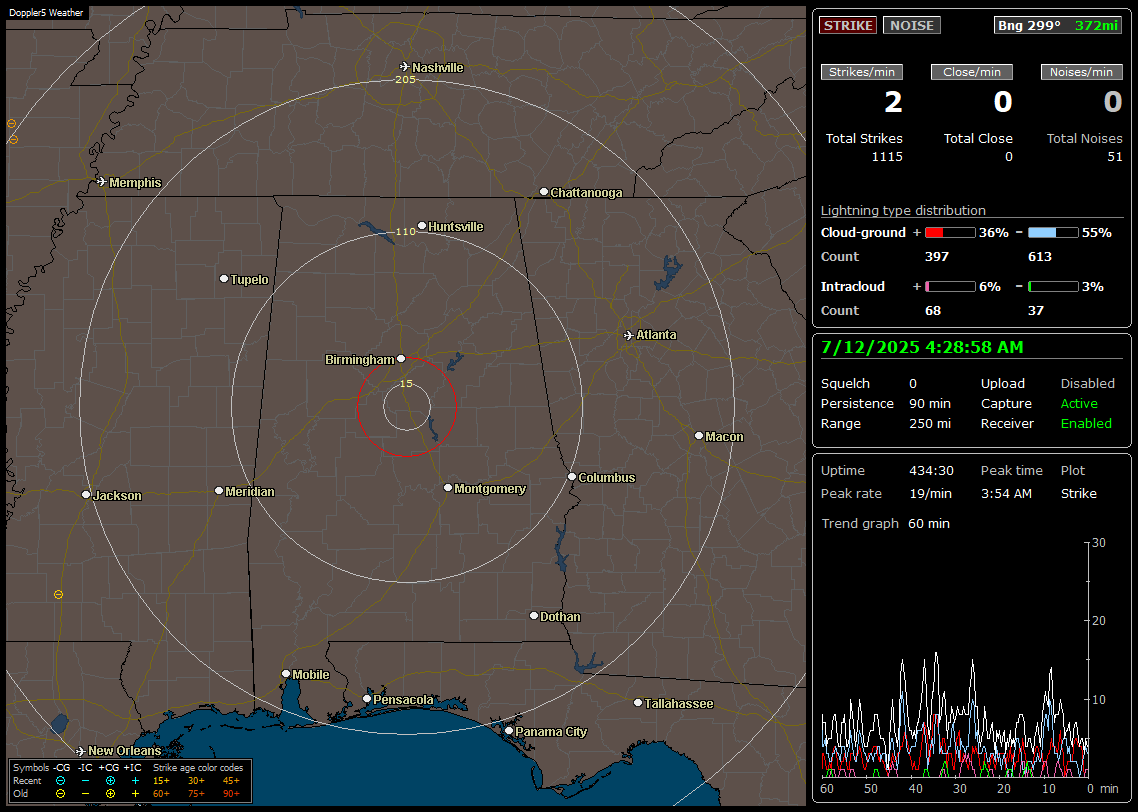Click the Doppler5 Weather title label
The height and width of the screenshot is (812, 1138).
[x=46, y=12]
